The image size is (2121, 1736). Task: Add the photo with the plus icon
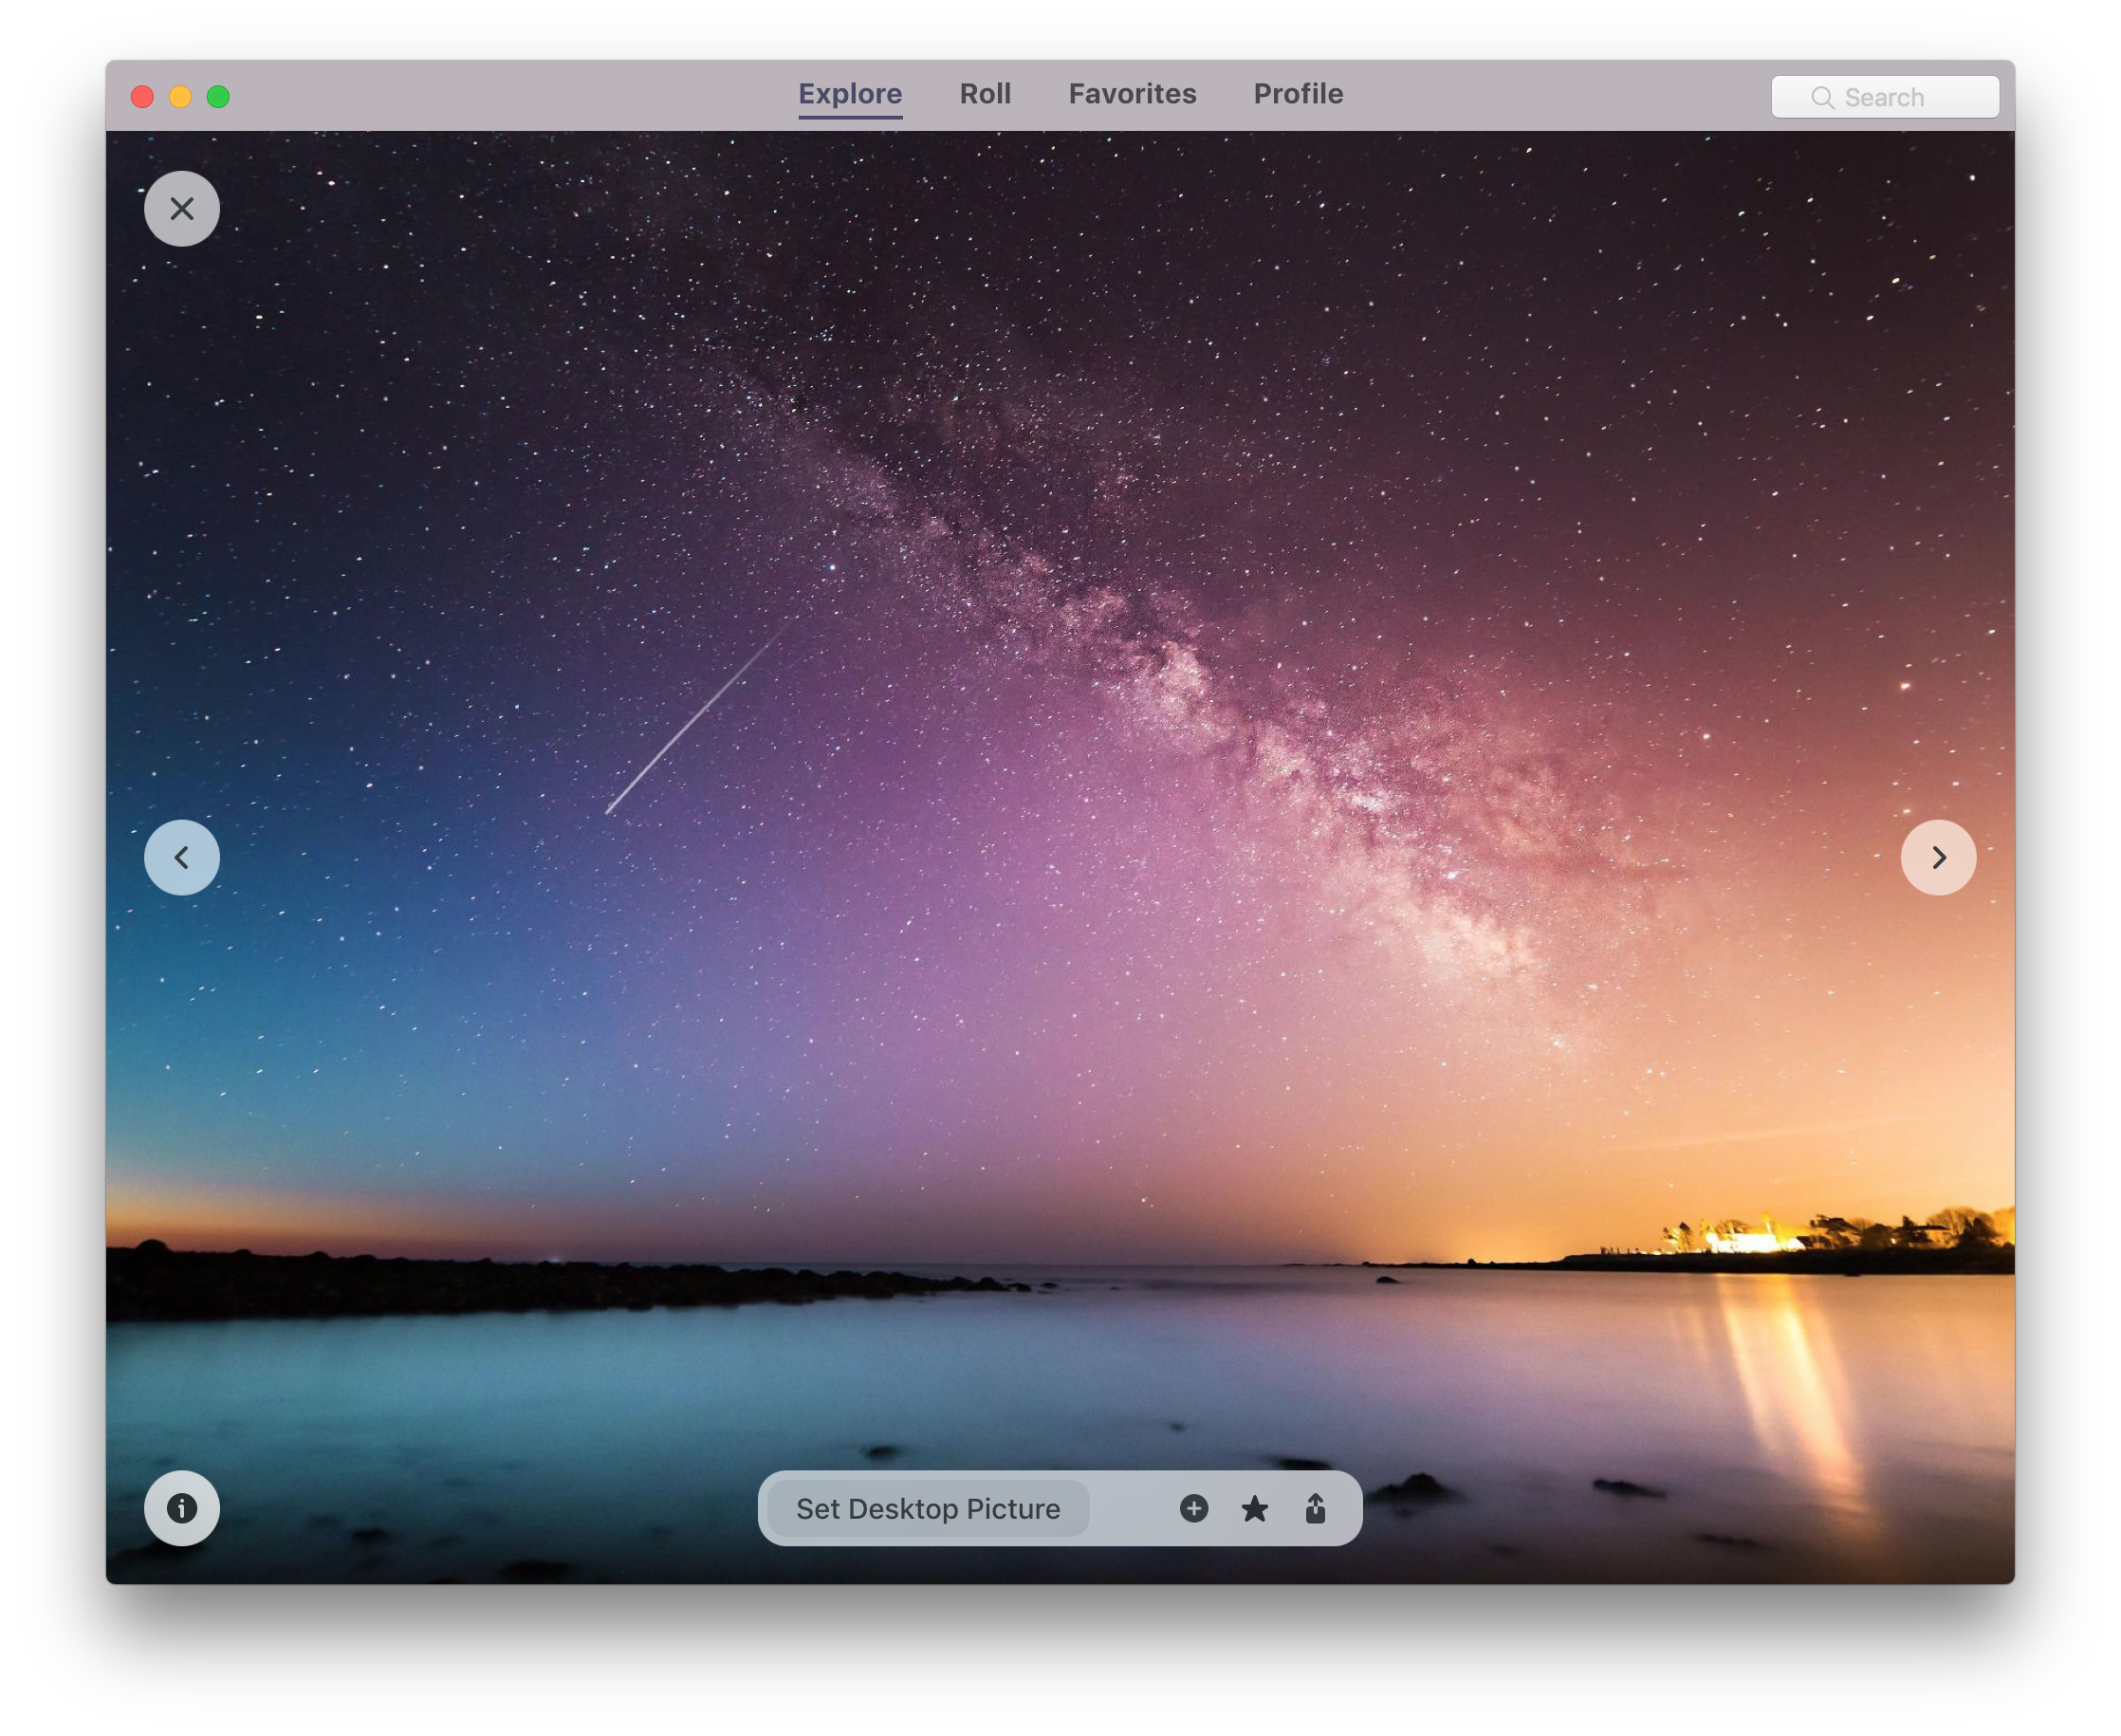coord(1194,1508)
